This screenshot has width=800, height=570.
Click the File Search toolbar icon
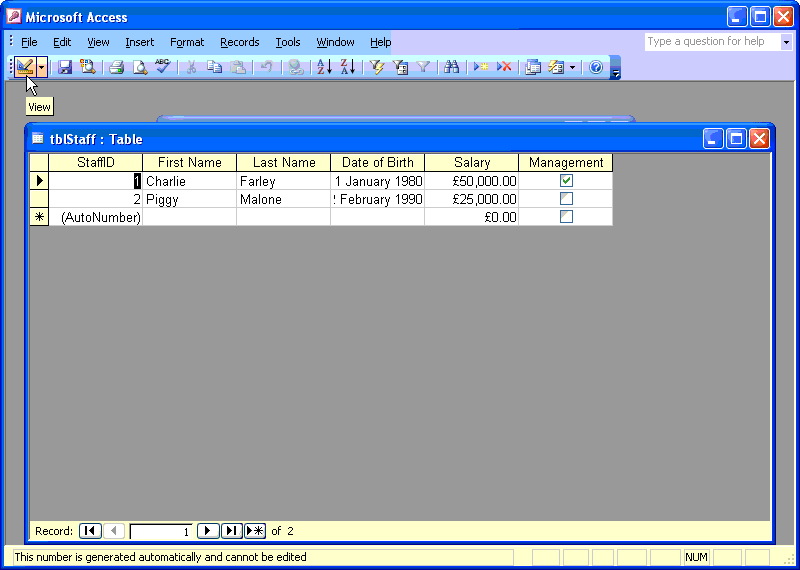coord(88,67)
